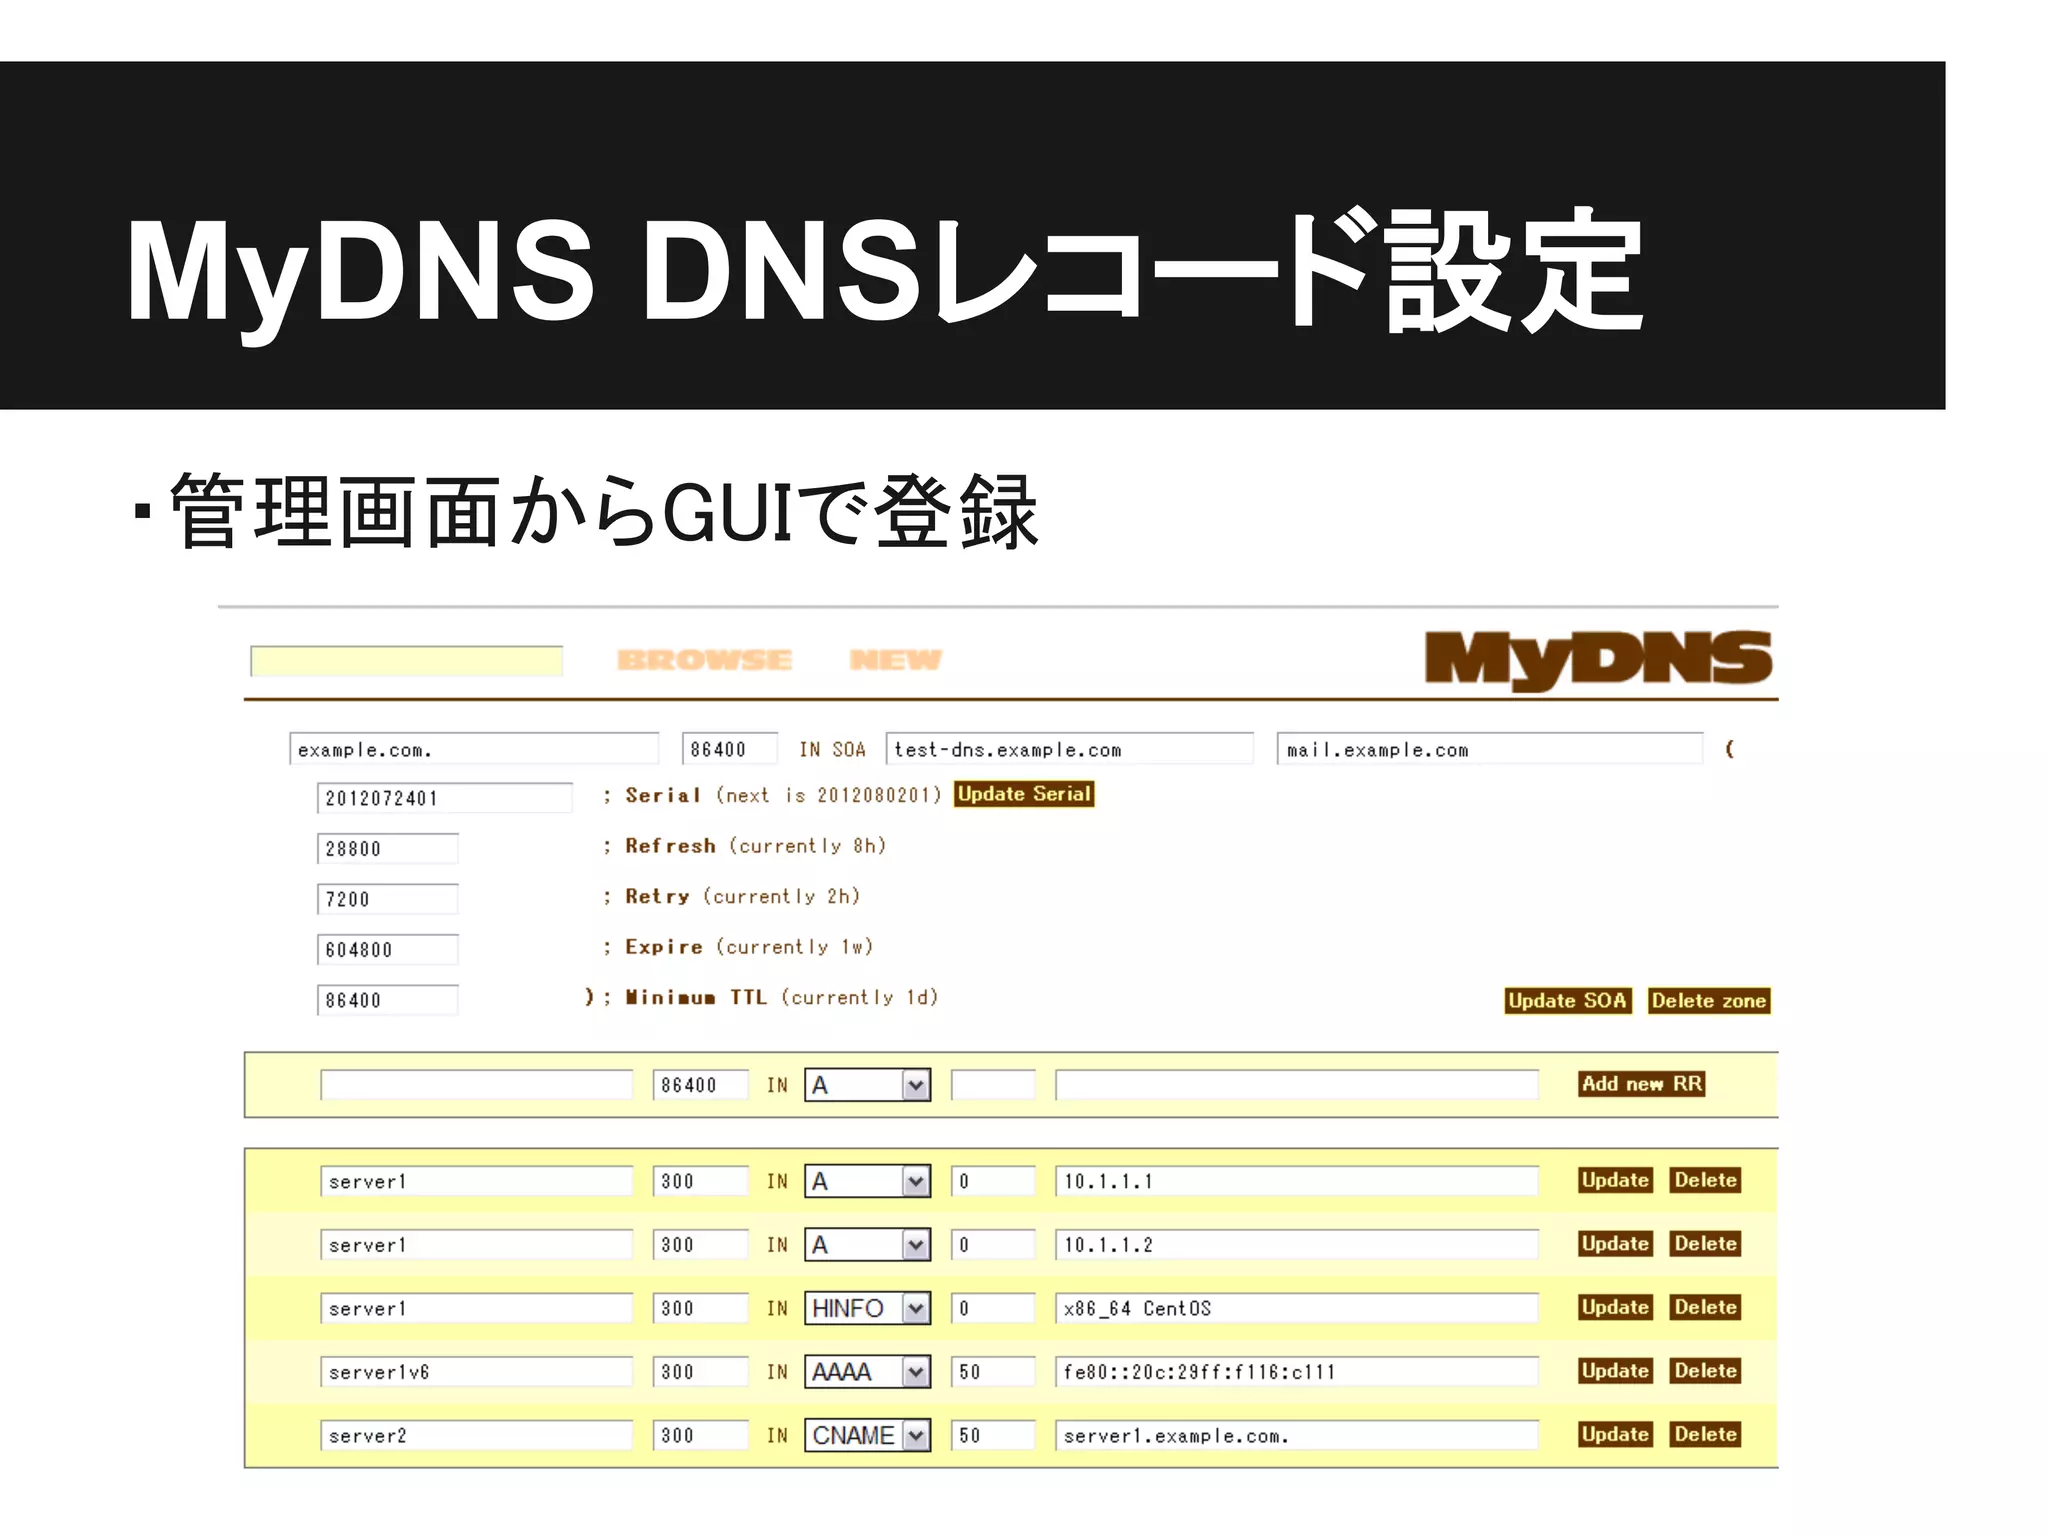Edit aux field of HINFO record
The width and height of the screenshot is (2048, 1536).
click(x=993, y=1308)
